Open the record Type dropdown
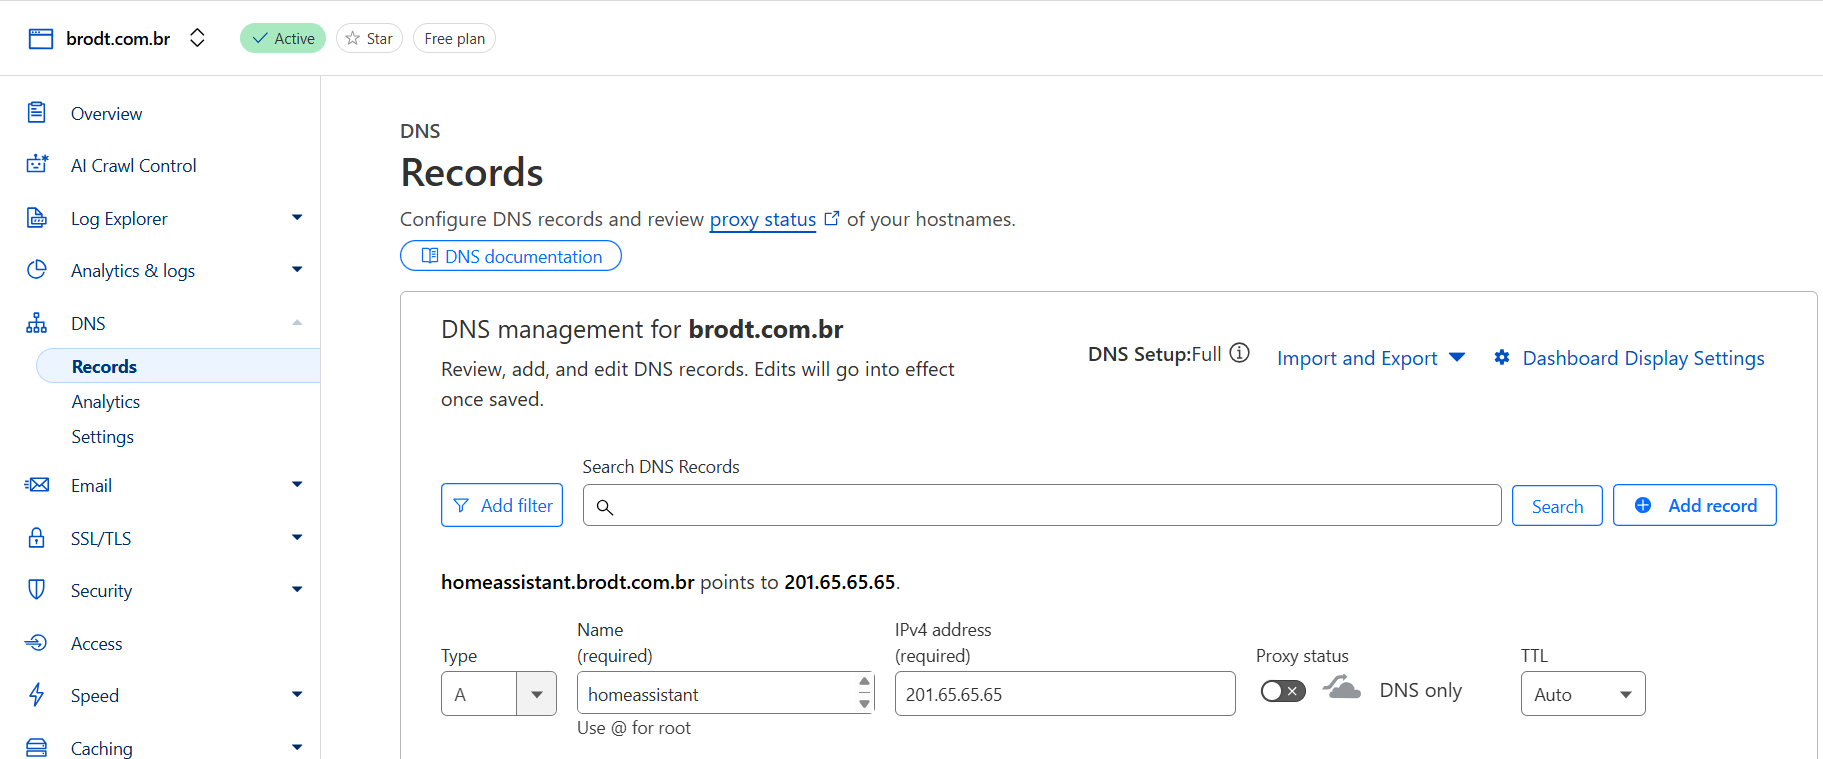Screen dimensions: 1823x759 536,693
